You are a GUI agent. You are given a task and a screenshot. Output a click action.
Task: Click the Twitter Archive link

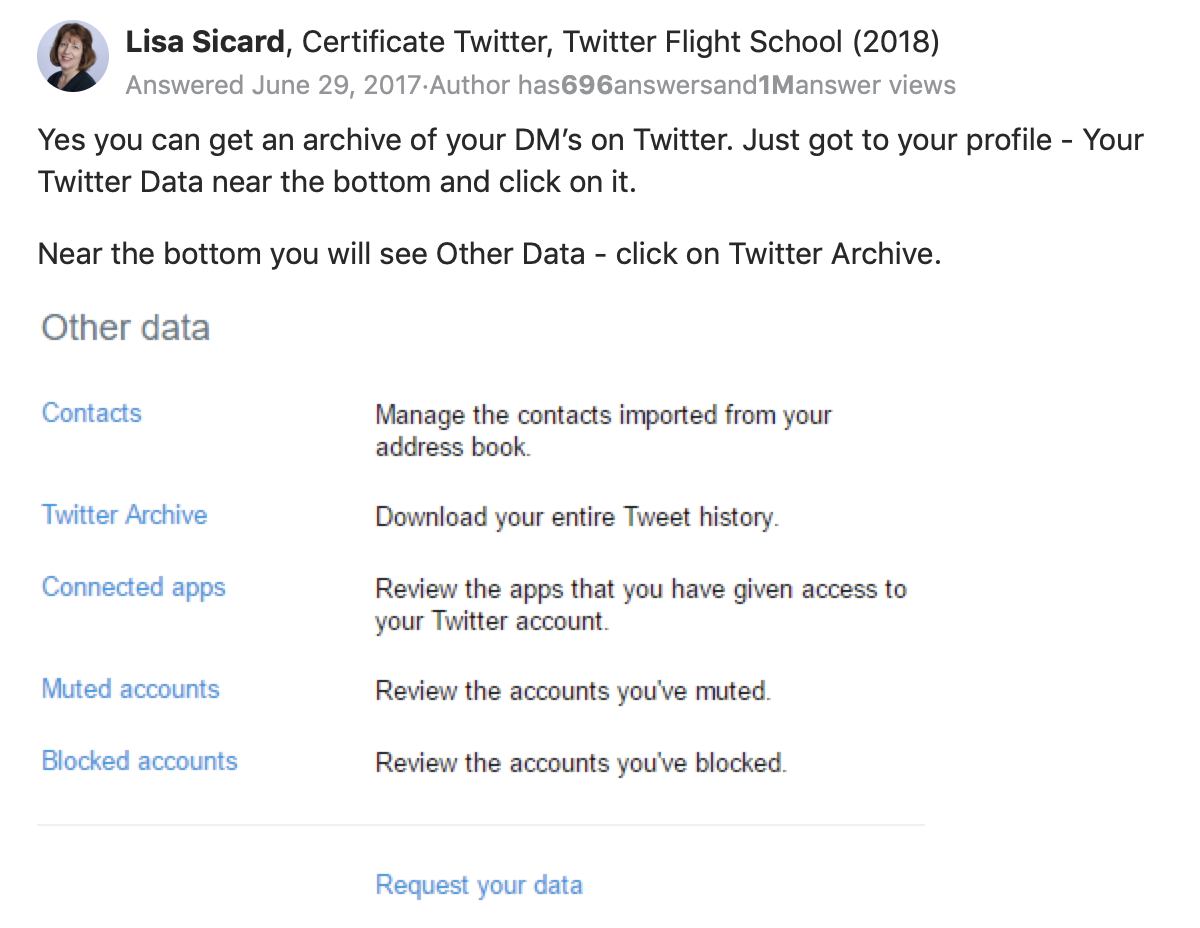click(124, 515)
